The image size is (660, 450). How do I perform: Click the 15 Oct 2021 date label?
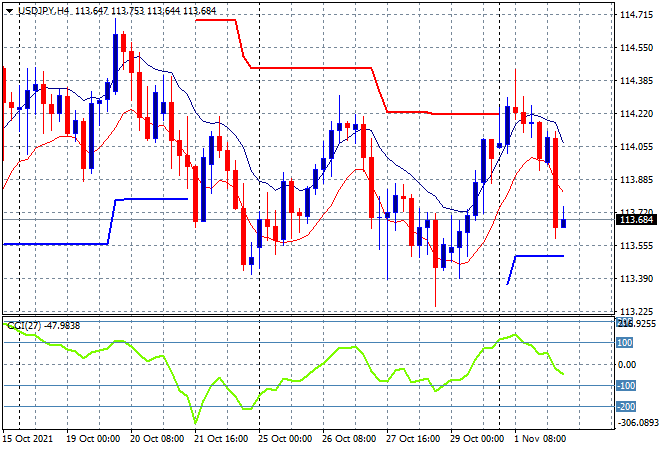tap(28, 439)
